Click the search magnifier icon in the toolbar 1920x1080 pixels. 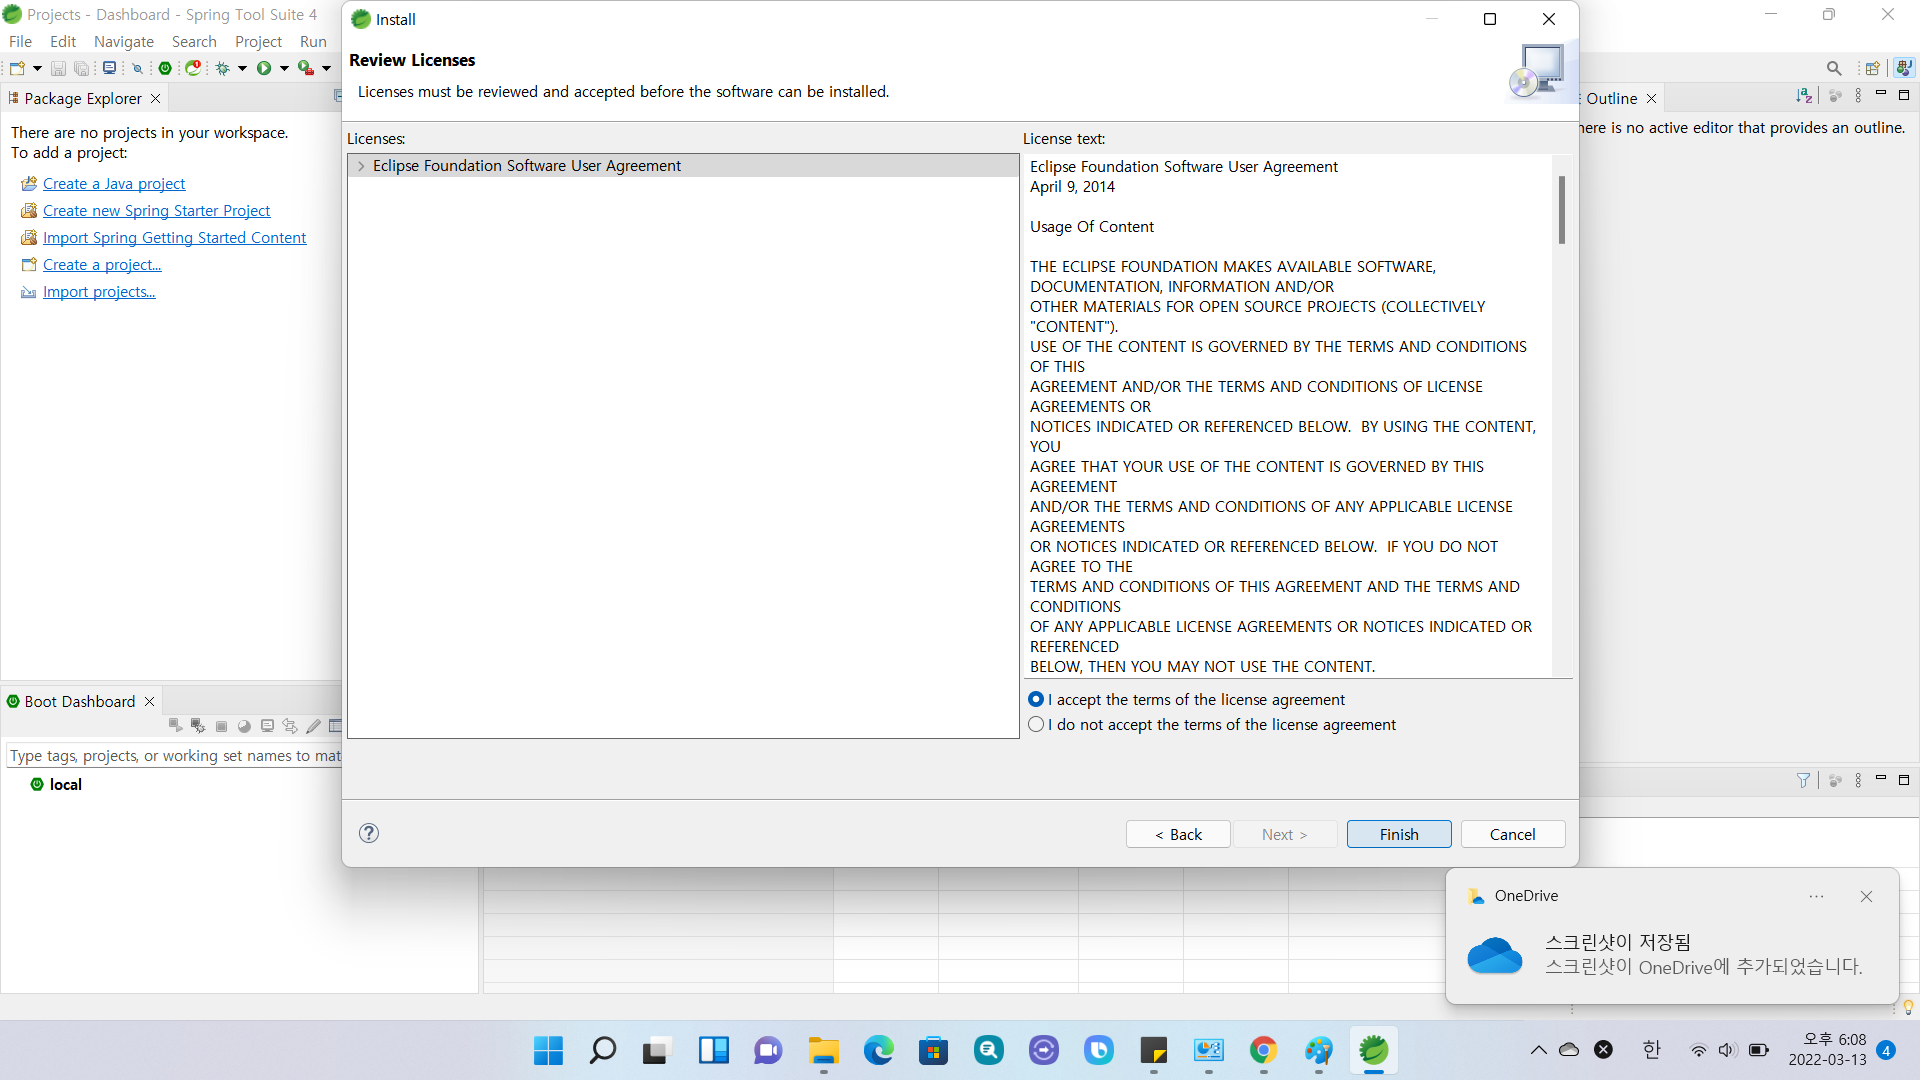tap(1833, 68)
